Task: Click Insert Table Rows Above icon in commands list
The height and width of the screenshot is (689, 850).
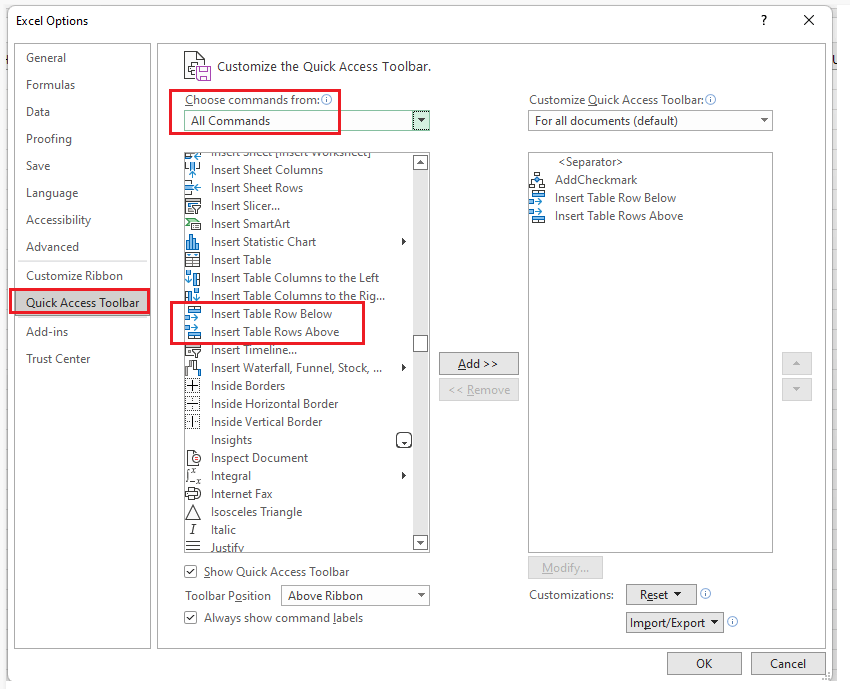Action: [x=193, y=332]
